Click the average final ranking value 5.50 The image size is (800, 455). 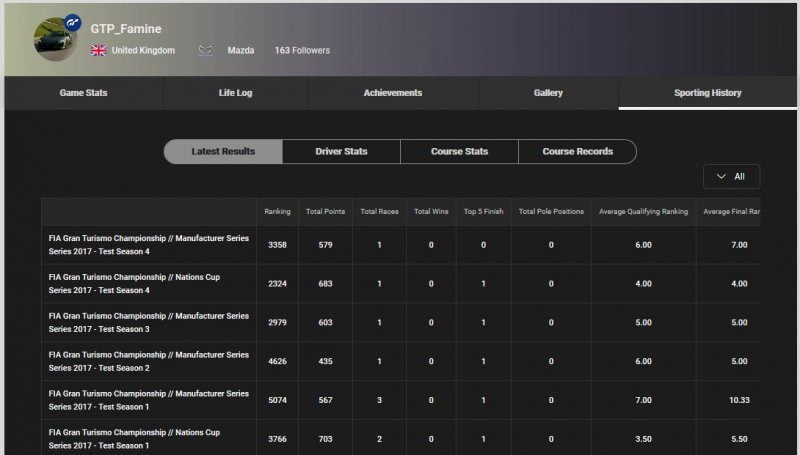[x=739, y=439]
